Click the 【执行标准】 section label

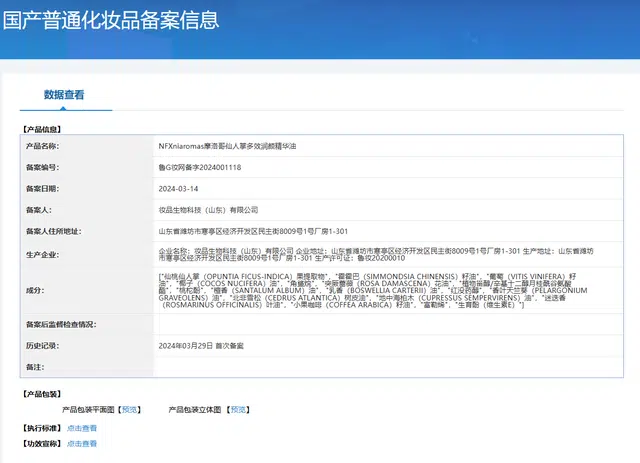(42, 427)
